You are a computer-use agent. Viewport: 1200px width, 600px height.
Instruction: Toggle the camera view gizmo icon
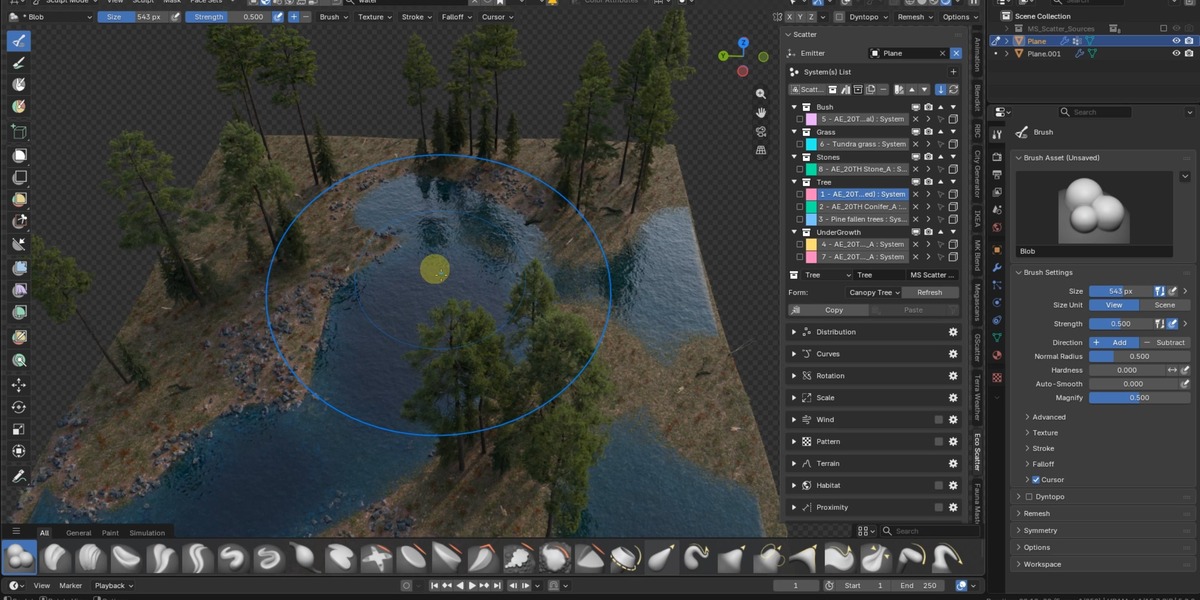click(x=761, y=131)
